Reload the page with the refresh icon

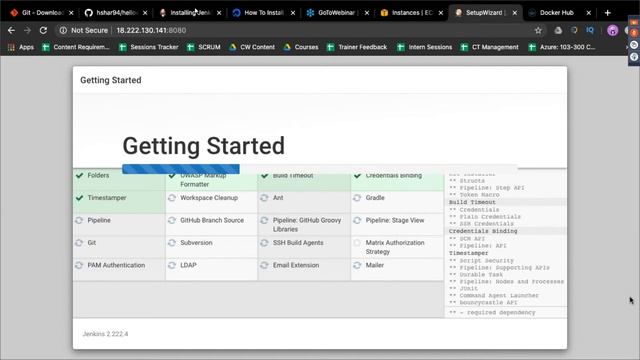[x=43, y=30]
